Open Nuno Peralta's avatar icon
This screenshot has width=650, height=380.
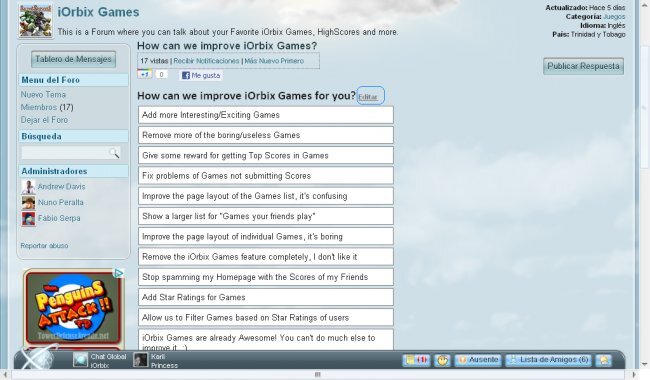tap(28, 203)
